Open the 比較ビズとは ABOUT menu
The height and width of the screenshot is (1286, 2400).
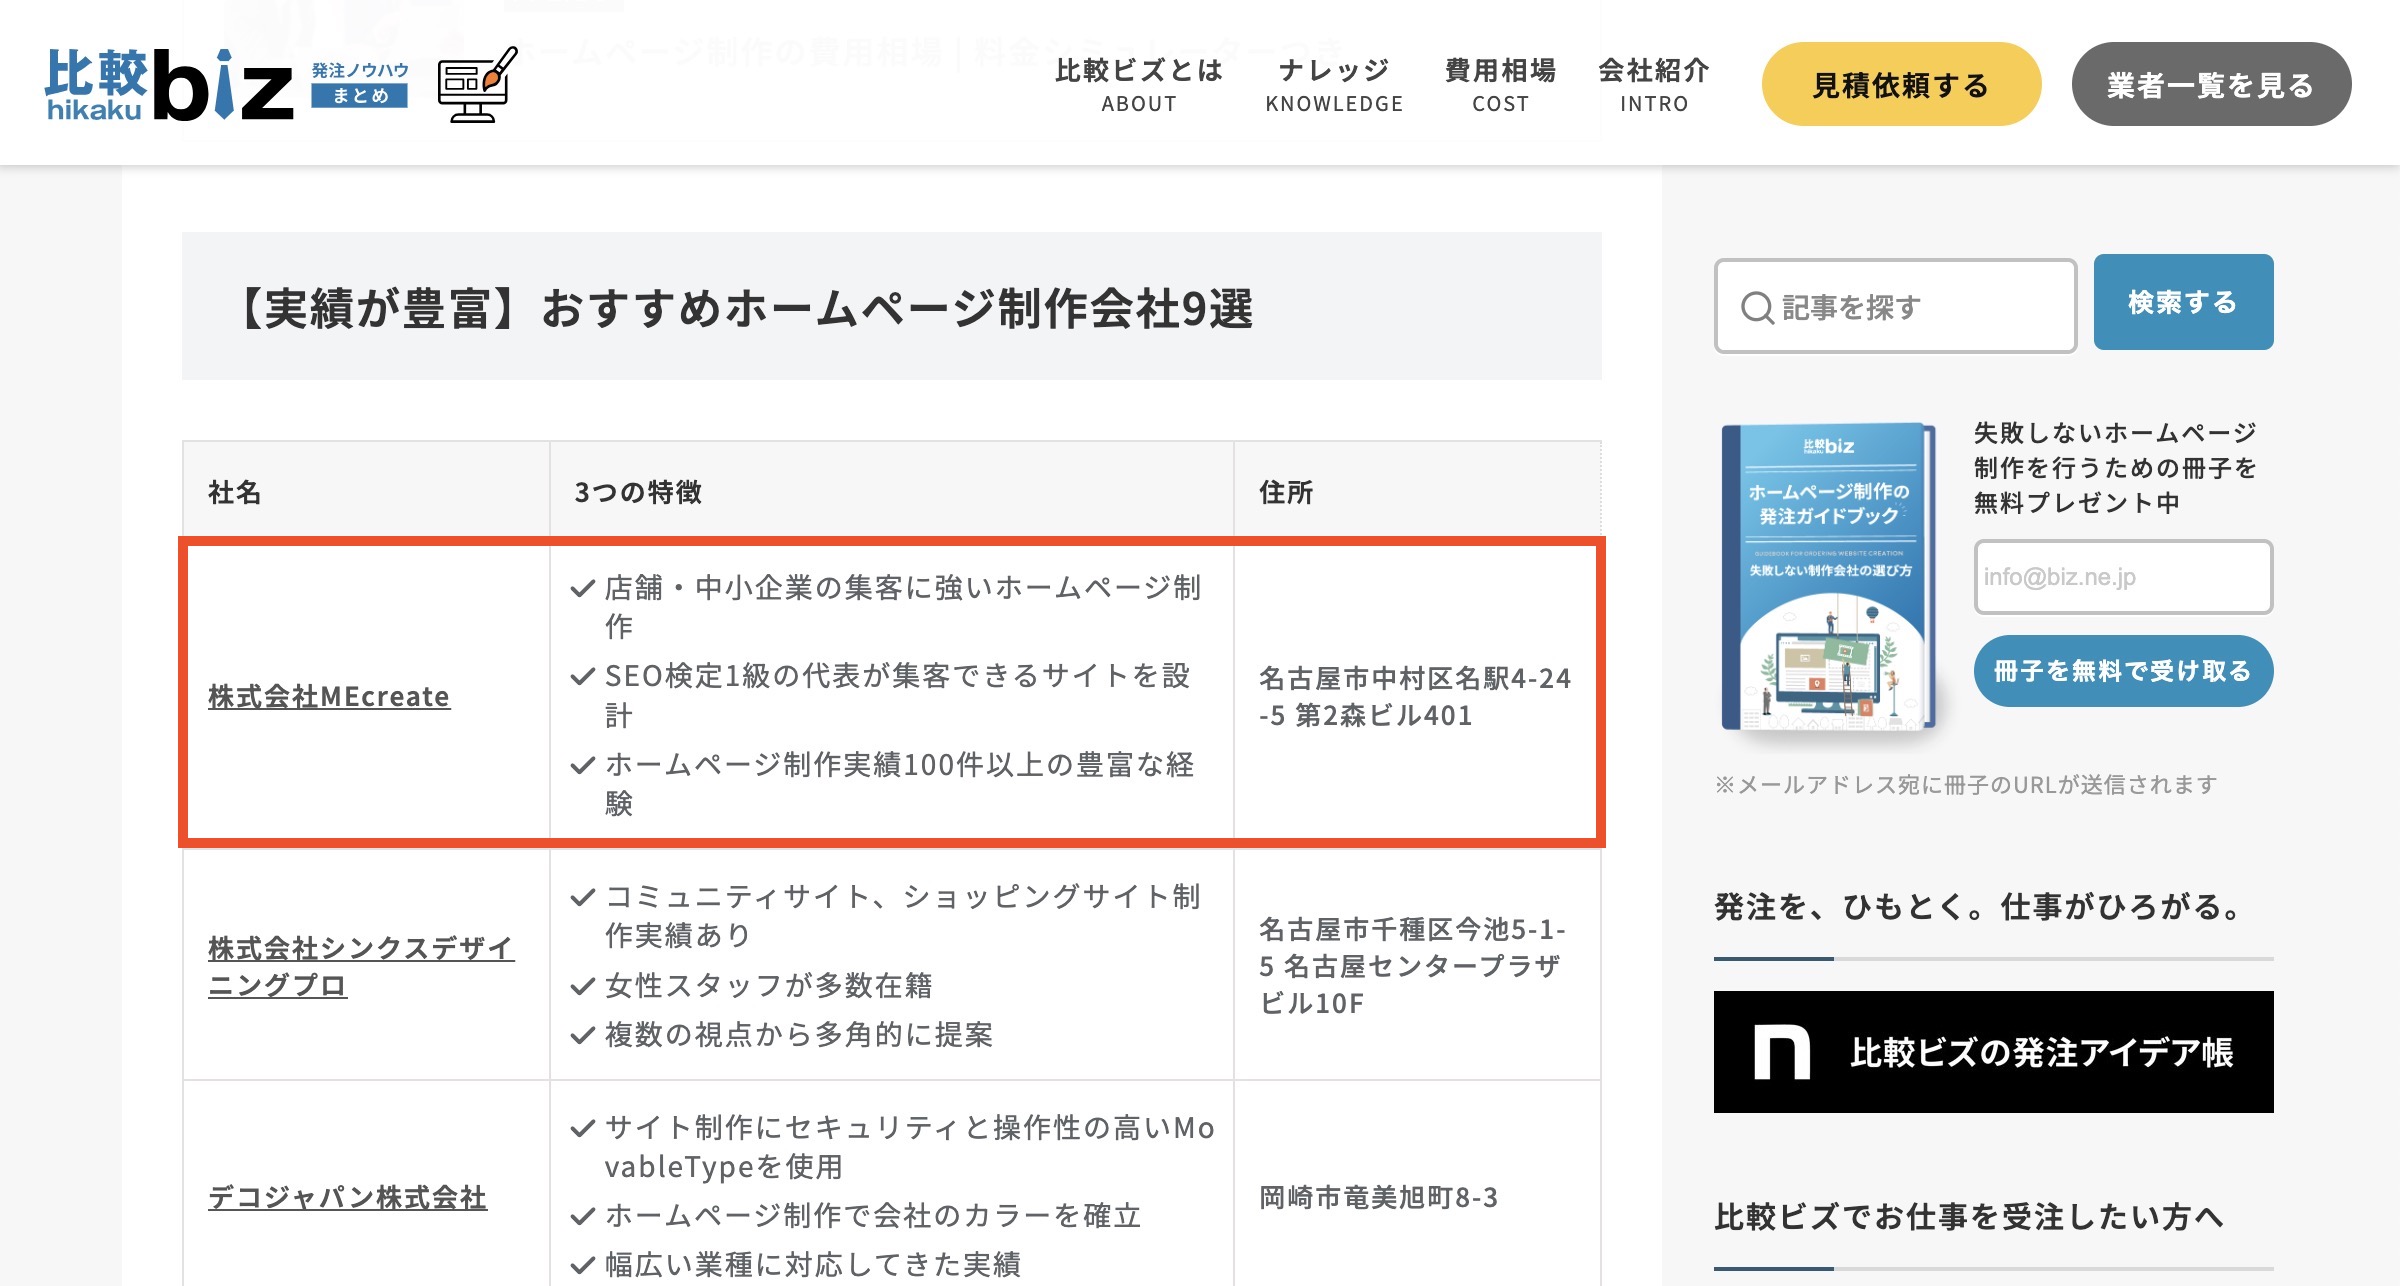click(1138, 85)
